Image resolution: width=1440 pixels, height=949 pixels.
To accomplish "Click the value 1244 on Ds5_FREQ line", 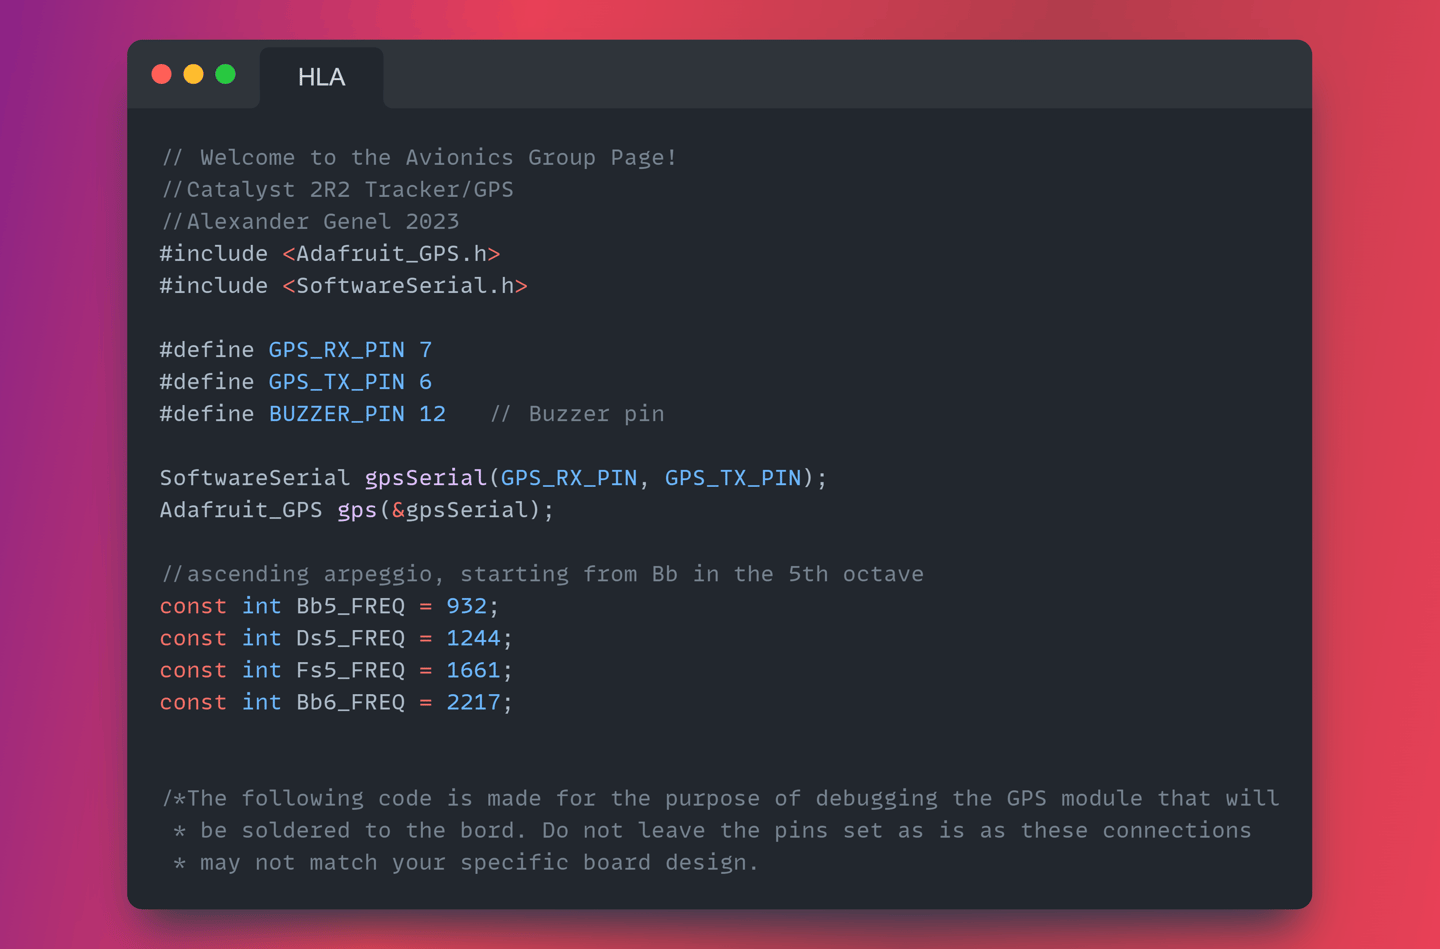I will coord(472,638).
